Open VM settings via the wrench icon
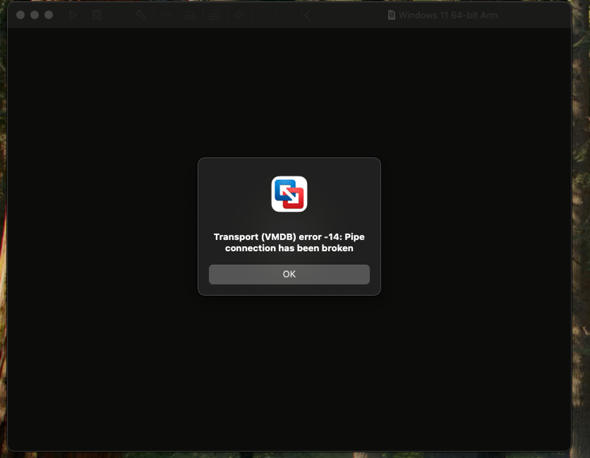This screenshot has width=590, height=458. tap(141, 15)
